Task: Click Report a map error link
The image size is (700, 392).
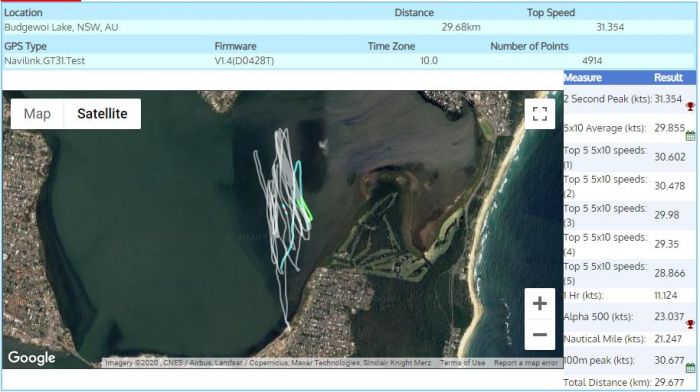Action: pyautogui.click(x=525, y=363)
